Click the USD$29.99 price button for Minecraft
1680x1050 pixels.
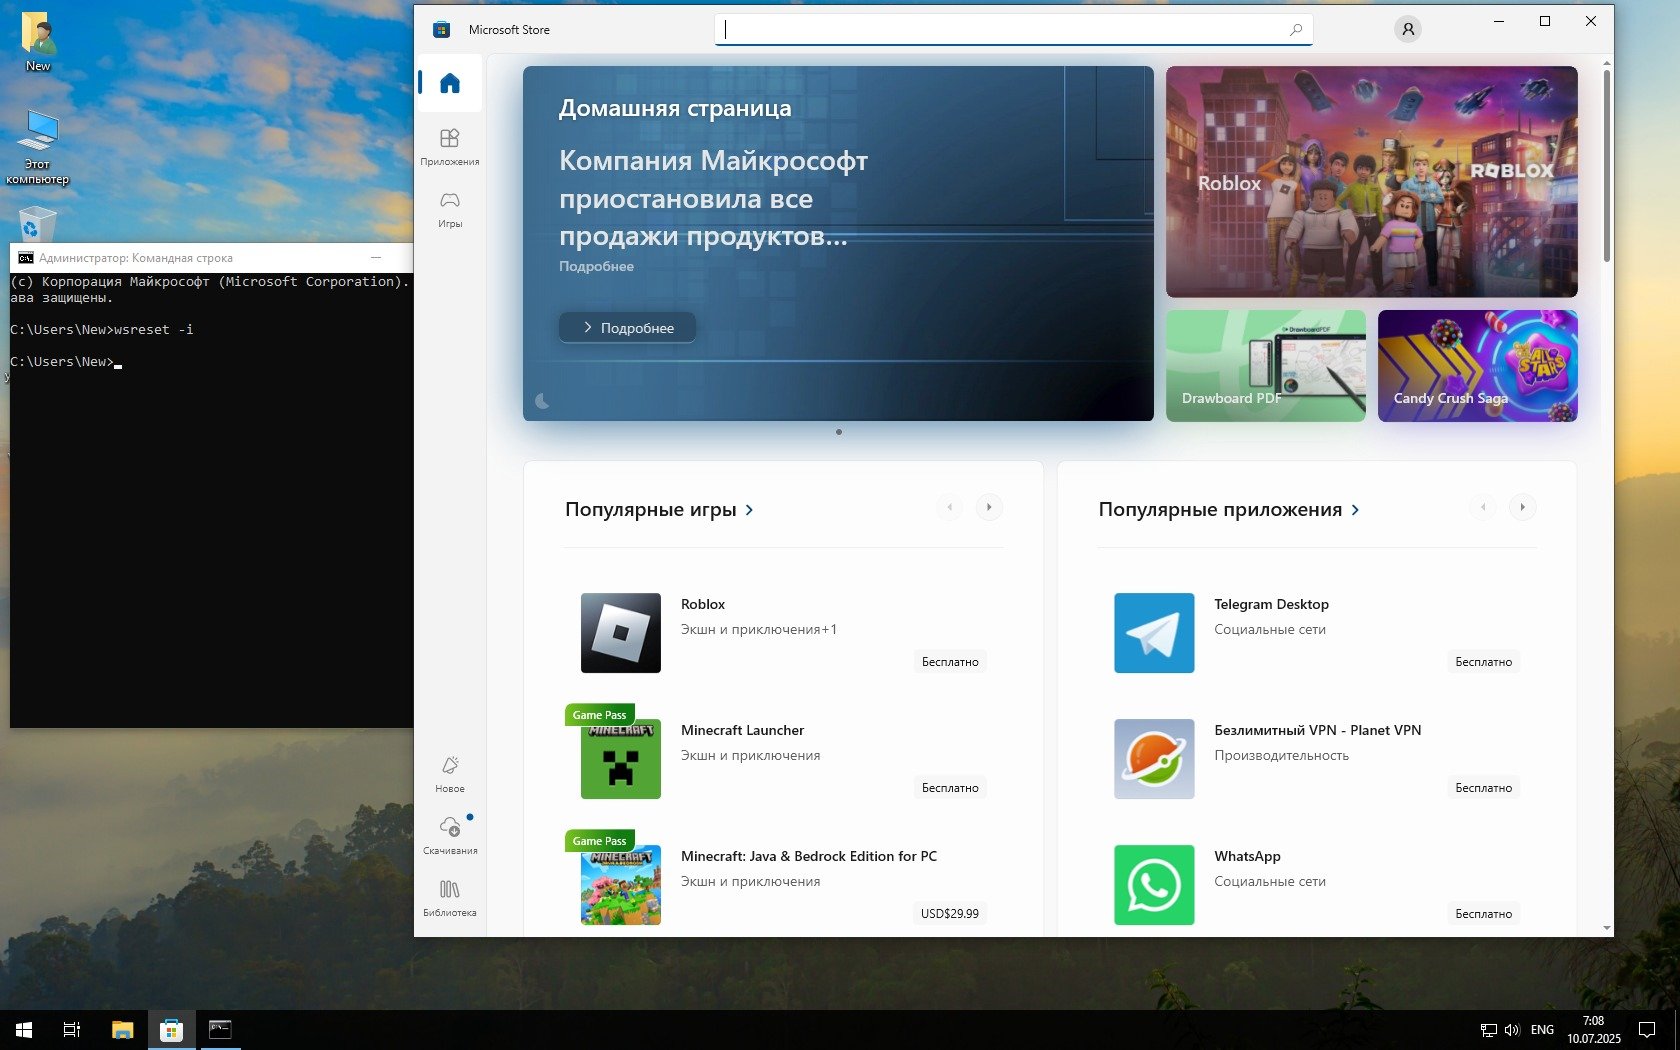pos(949,913)
